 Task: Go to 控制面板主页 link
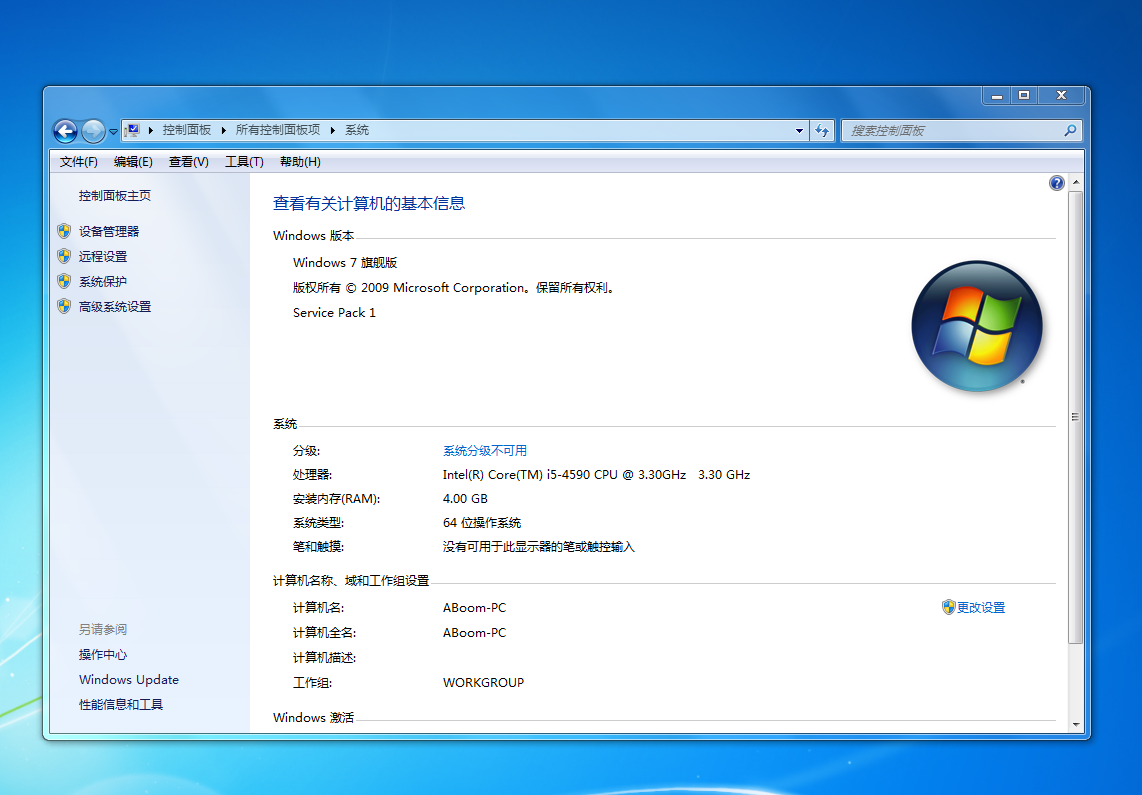pyautogui.click(x=115, y=196)
